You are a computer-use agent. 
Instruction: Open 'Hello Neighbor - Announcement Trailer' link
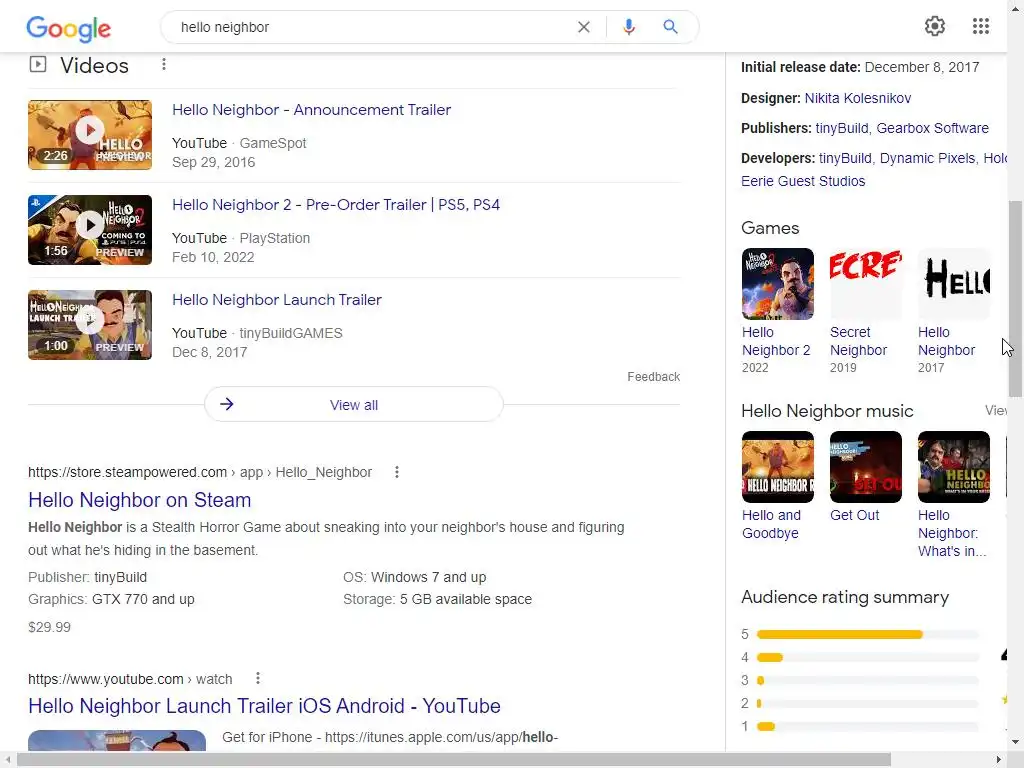click(312, 110)
